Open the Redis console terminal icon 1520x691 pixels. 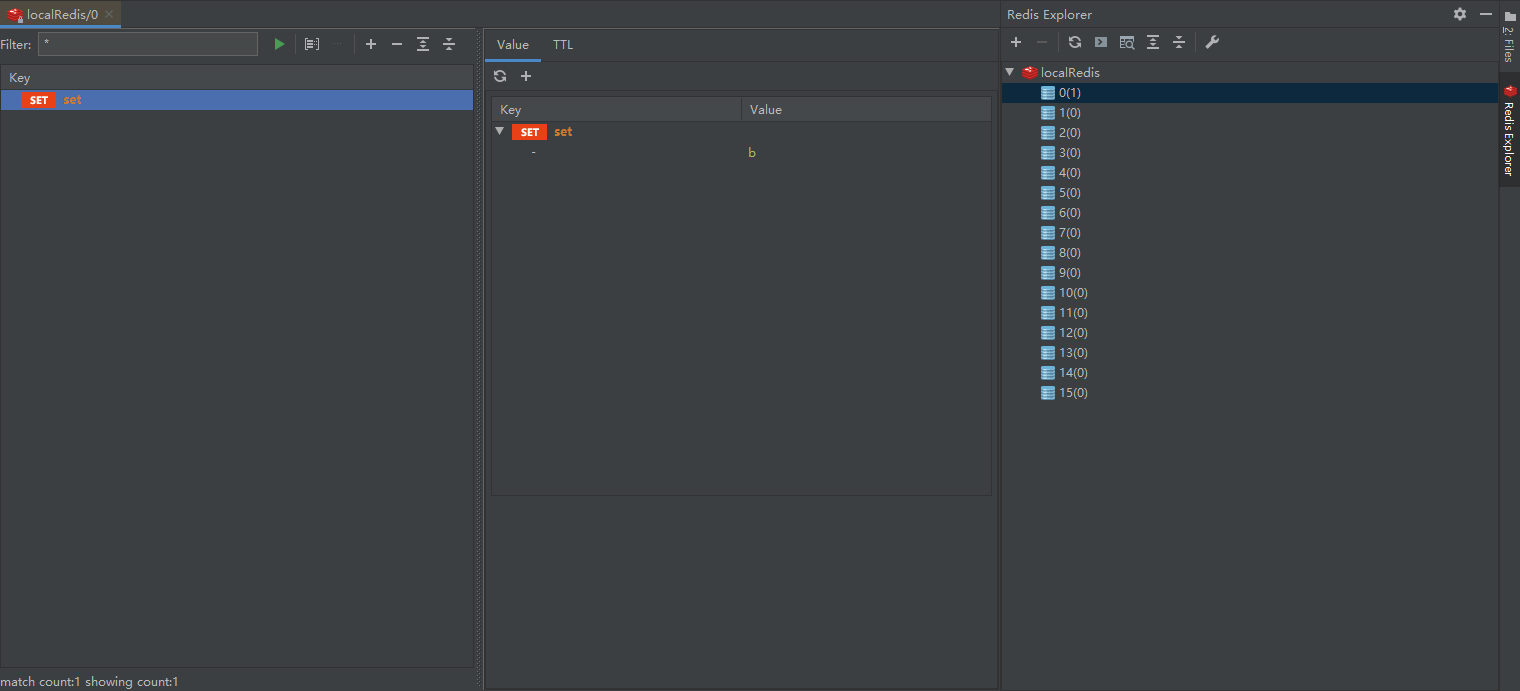(1101, 42)
